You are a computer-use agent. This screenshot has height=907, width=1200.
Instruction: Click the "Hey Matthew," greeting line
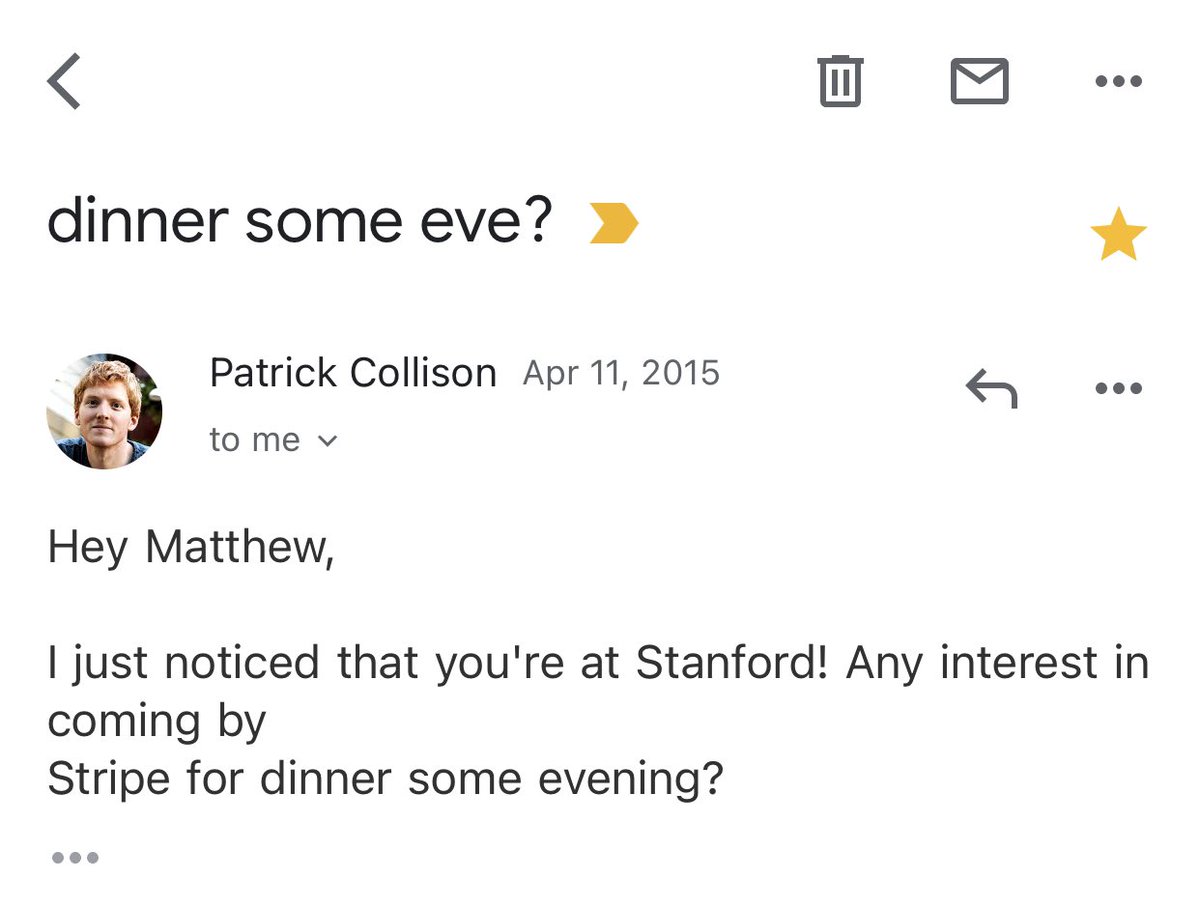click(190, 548)
